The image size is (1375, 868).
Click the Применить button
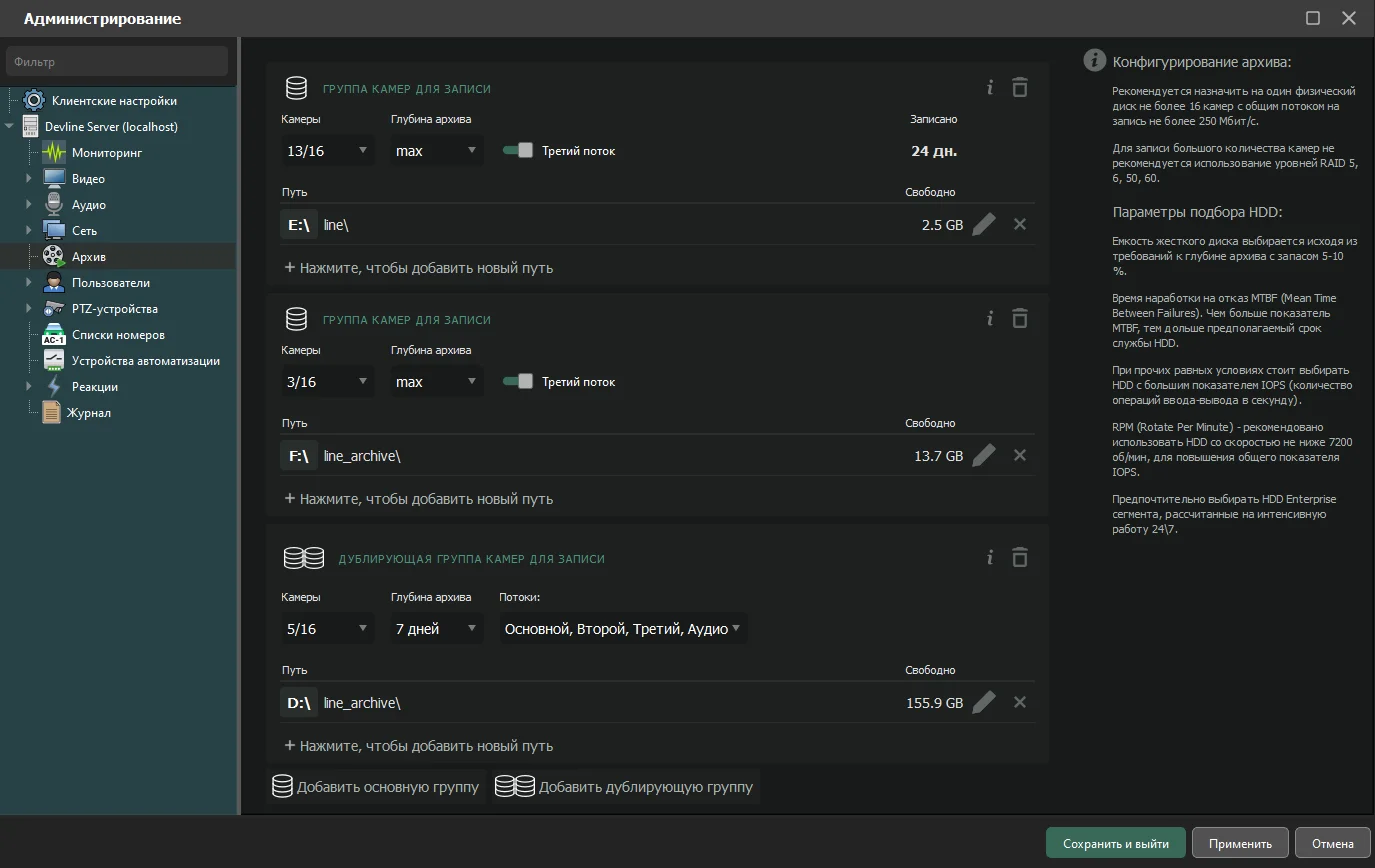point(1240,843)
